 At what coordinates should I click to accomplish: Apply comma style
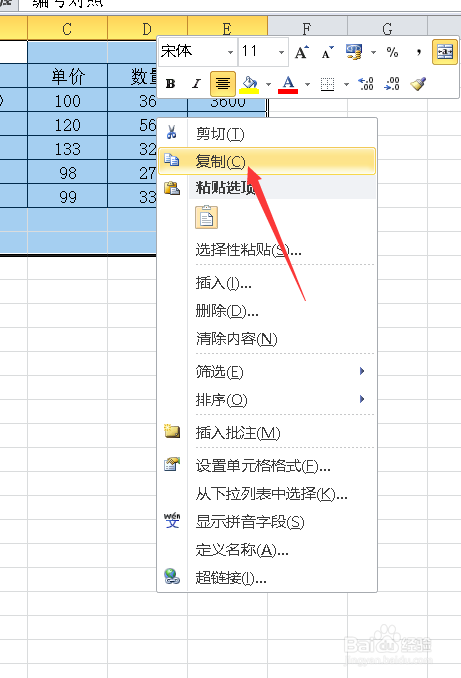(x=418, y=52)
